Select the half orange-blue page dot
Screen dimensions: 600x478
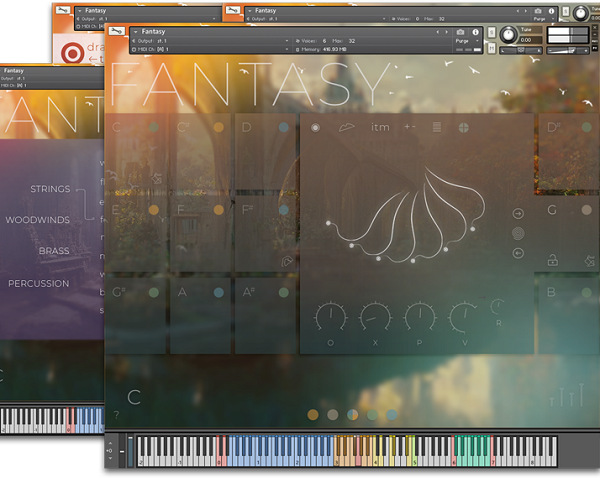click(352, 415)
